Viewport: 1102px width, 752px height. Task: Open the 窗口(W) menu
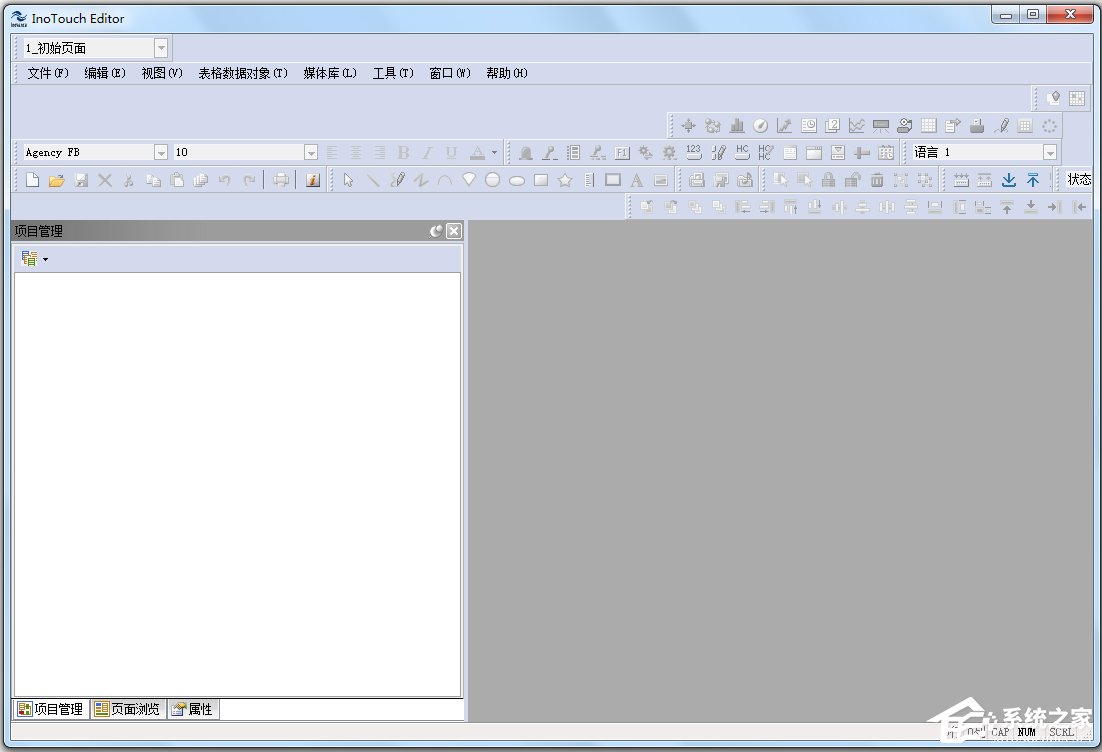coord(450,73)
